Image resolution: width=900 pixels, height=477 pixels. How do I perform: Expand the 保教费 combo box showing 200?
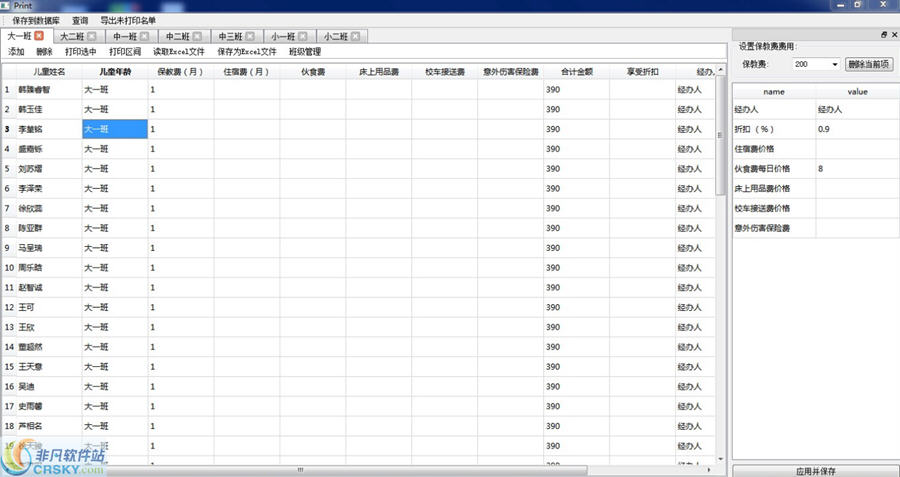pyautogui.click(x=835, y=64)
